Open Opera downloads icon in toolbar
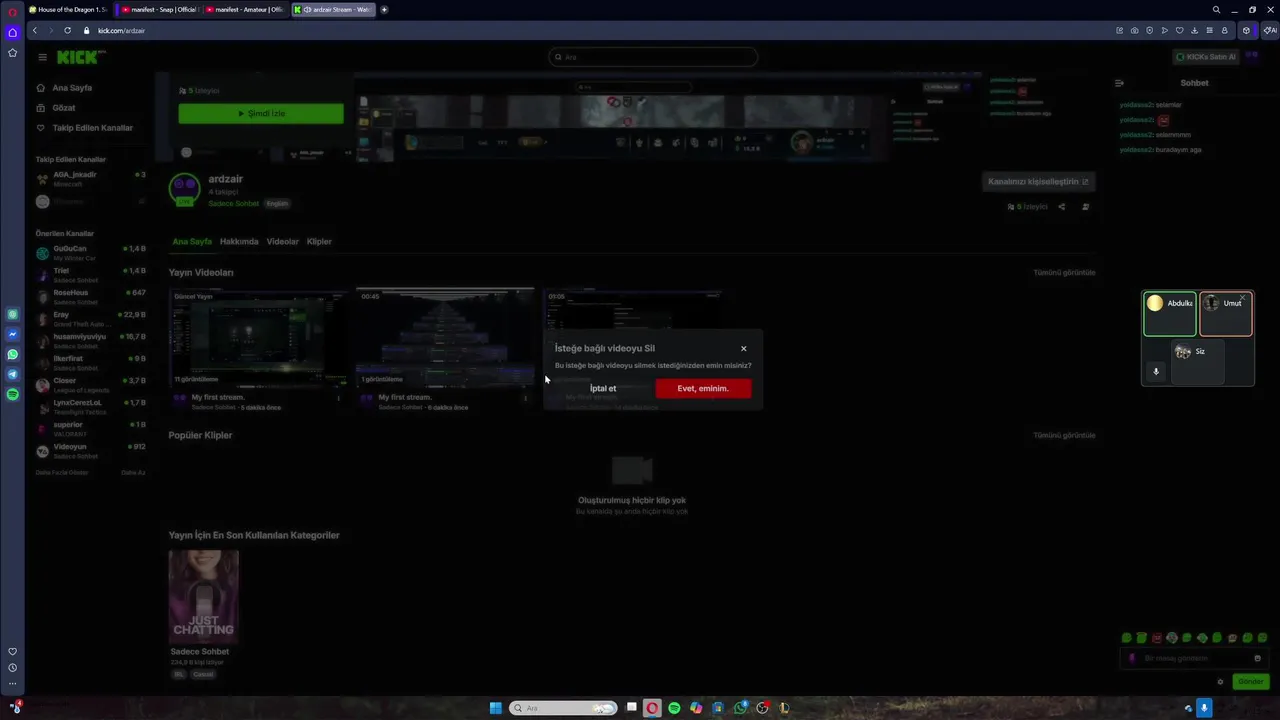This screenshot has height=720, width=1280. pos(1194,31)
